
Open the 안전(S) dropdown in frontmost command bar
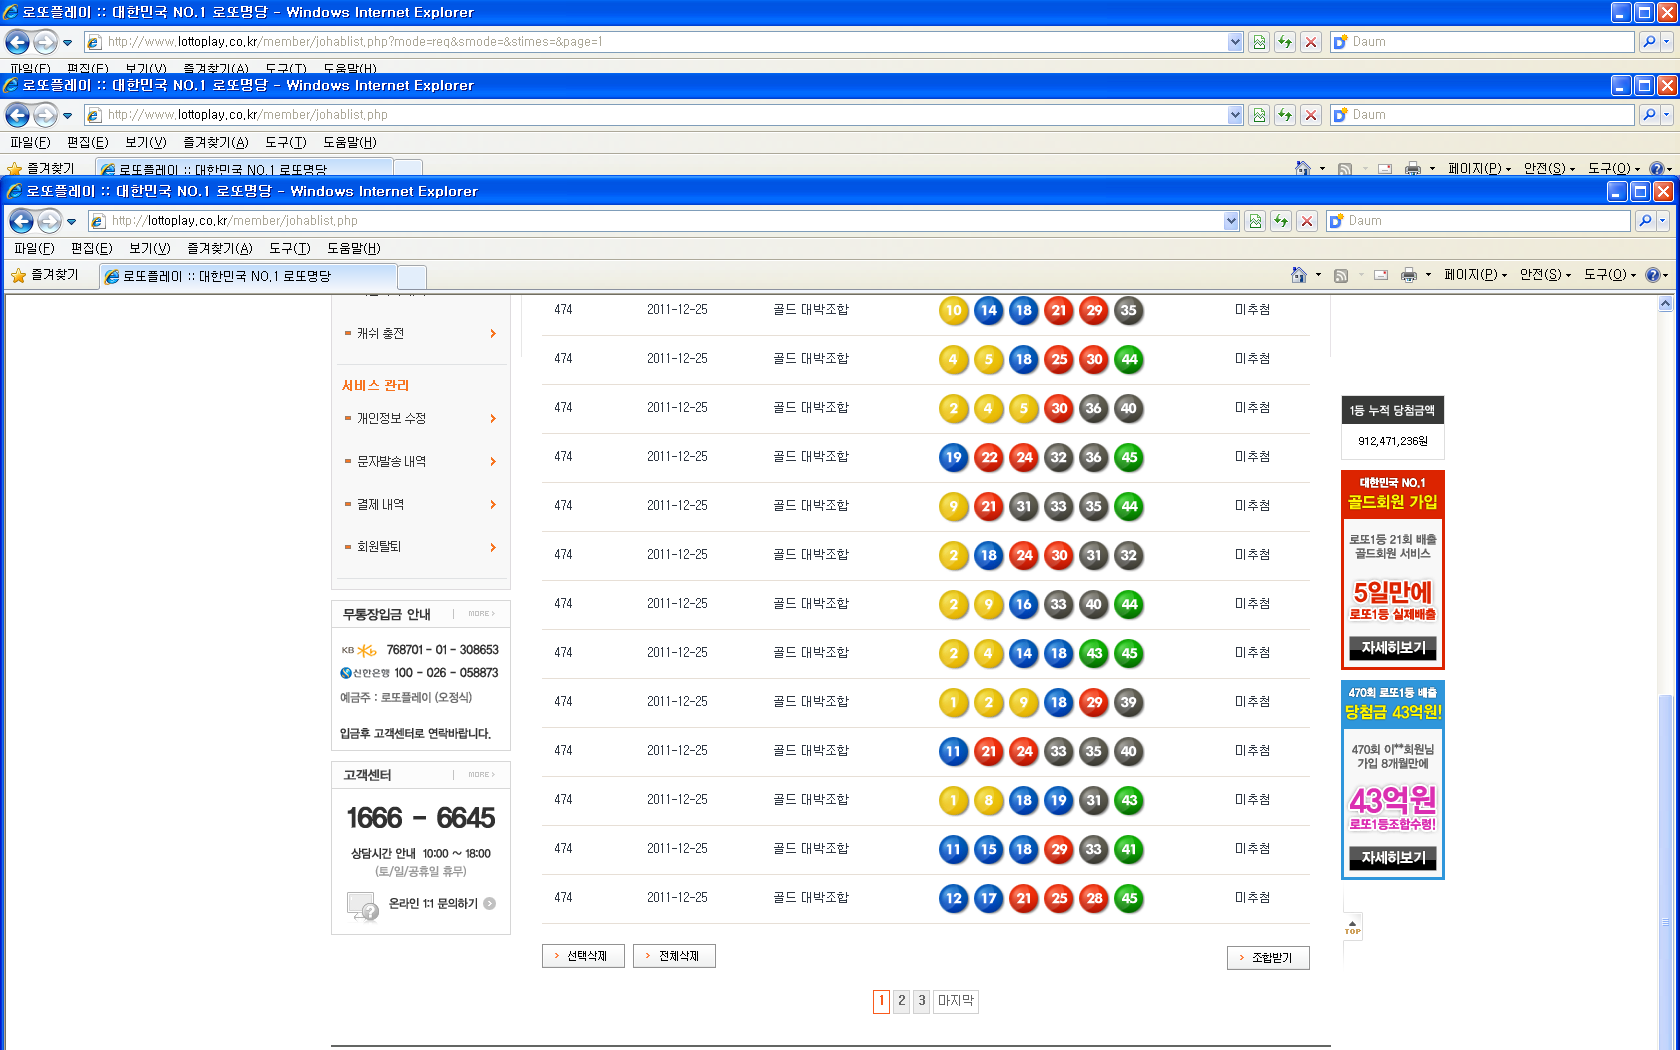[x=1545, y=275]
